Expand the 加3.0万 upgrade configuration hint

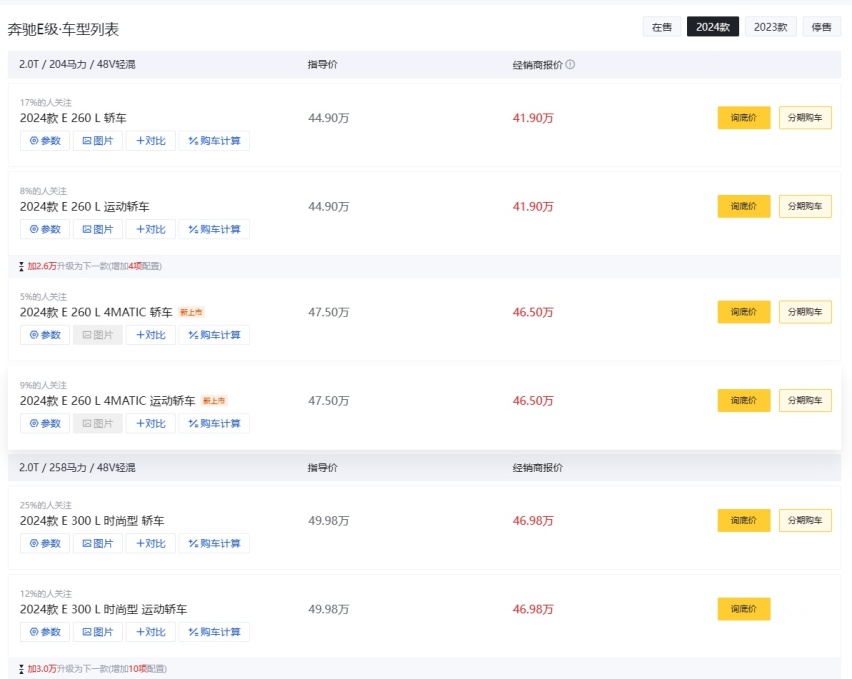(92, 668)
